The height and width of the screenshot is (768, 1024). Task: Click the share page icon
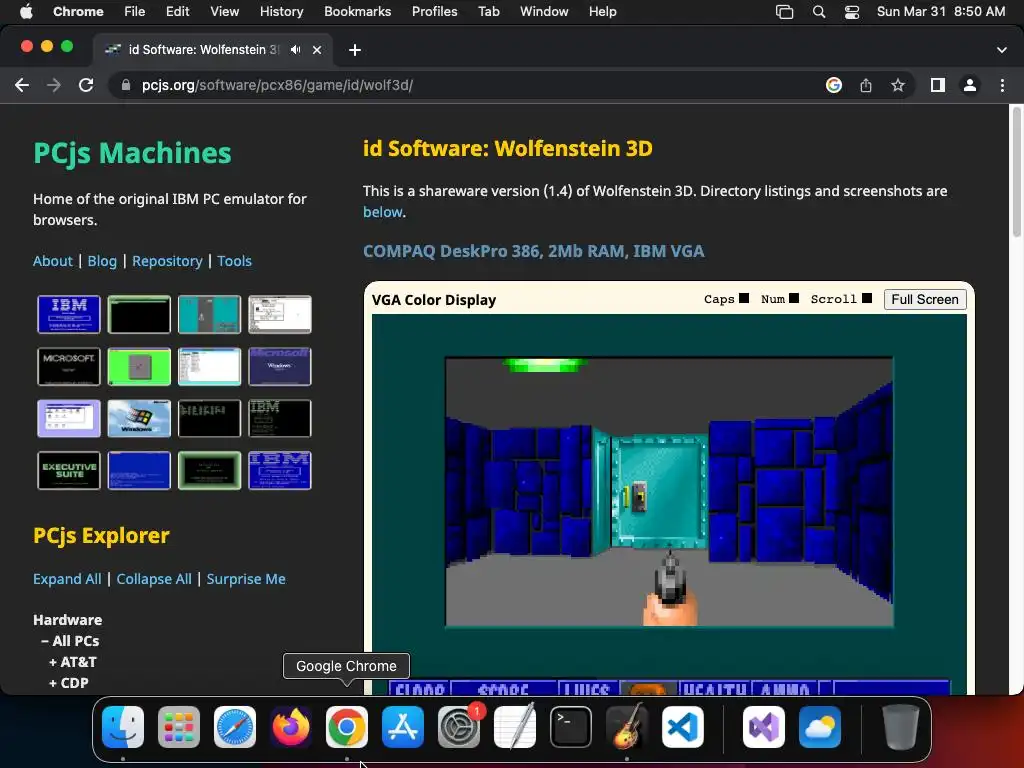coord(866,85)
